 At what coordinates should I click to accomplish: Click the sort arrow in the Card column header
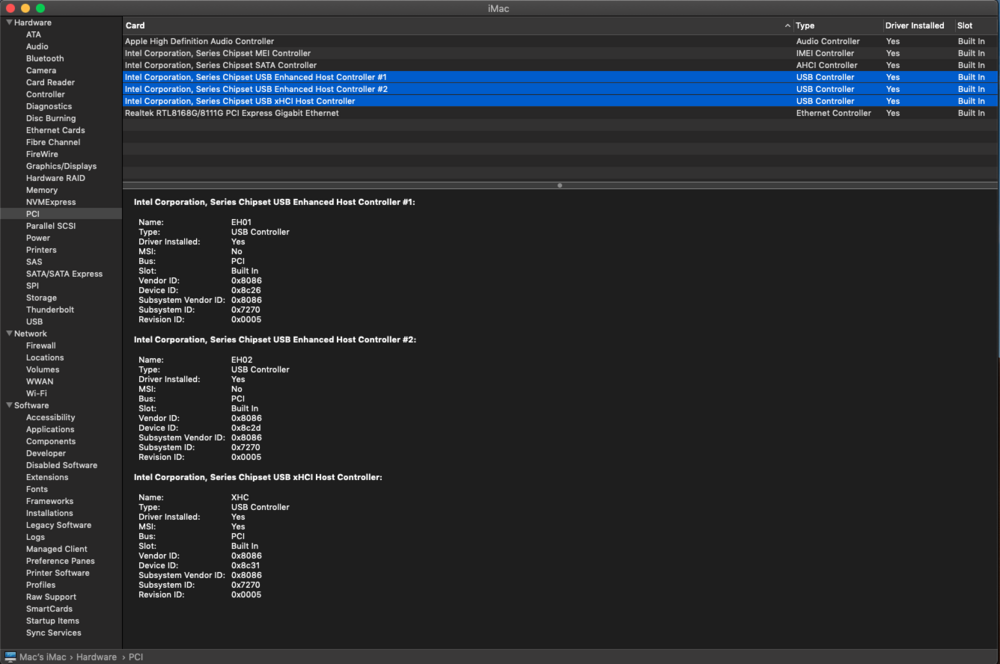pyautogui.click(x=787, y=26)
